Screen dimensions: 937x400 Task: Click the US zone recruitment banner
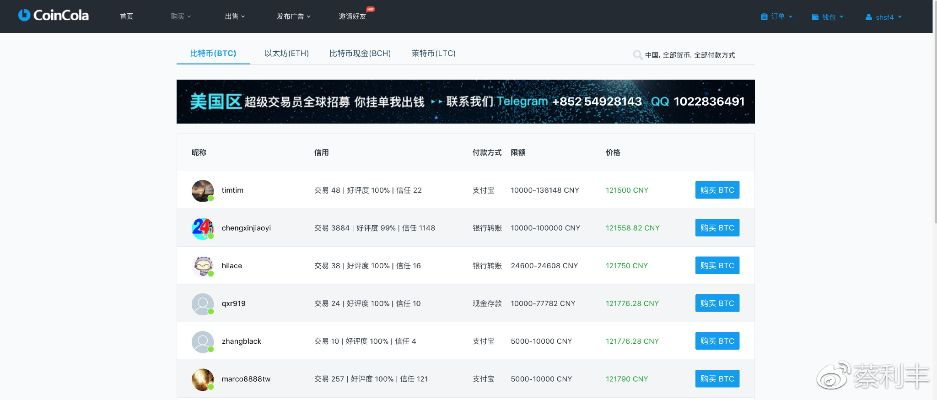465,102
